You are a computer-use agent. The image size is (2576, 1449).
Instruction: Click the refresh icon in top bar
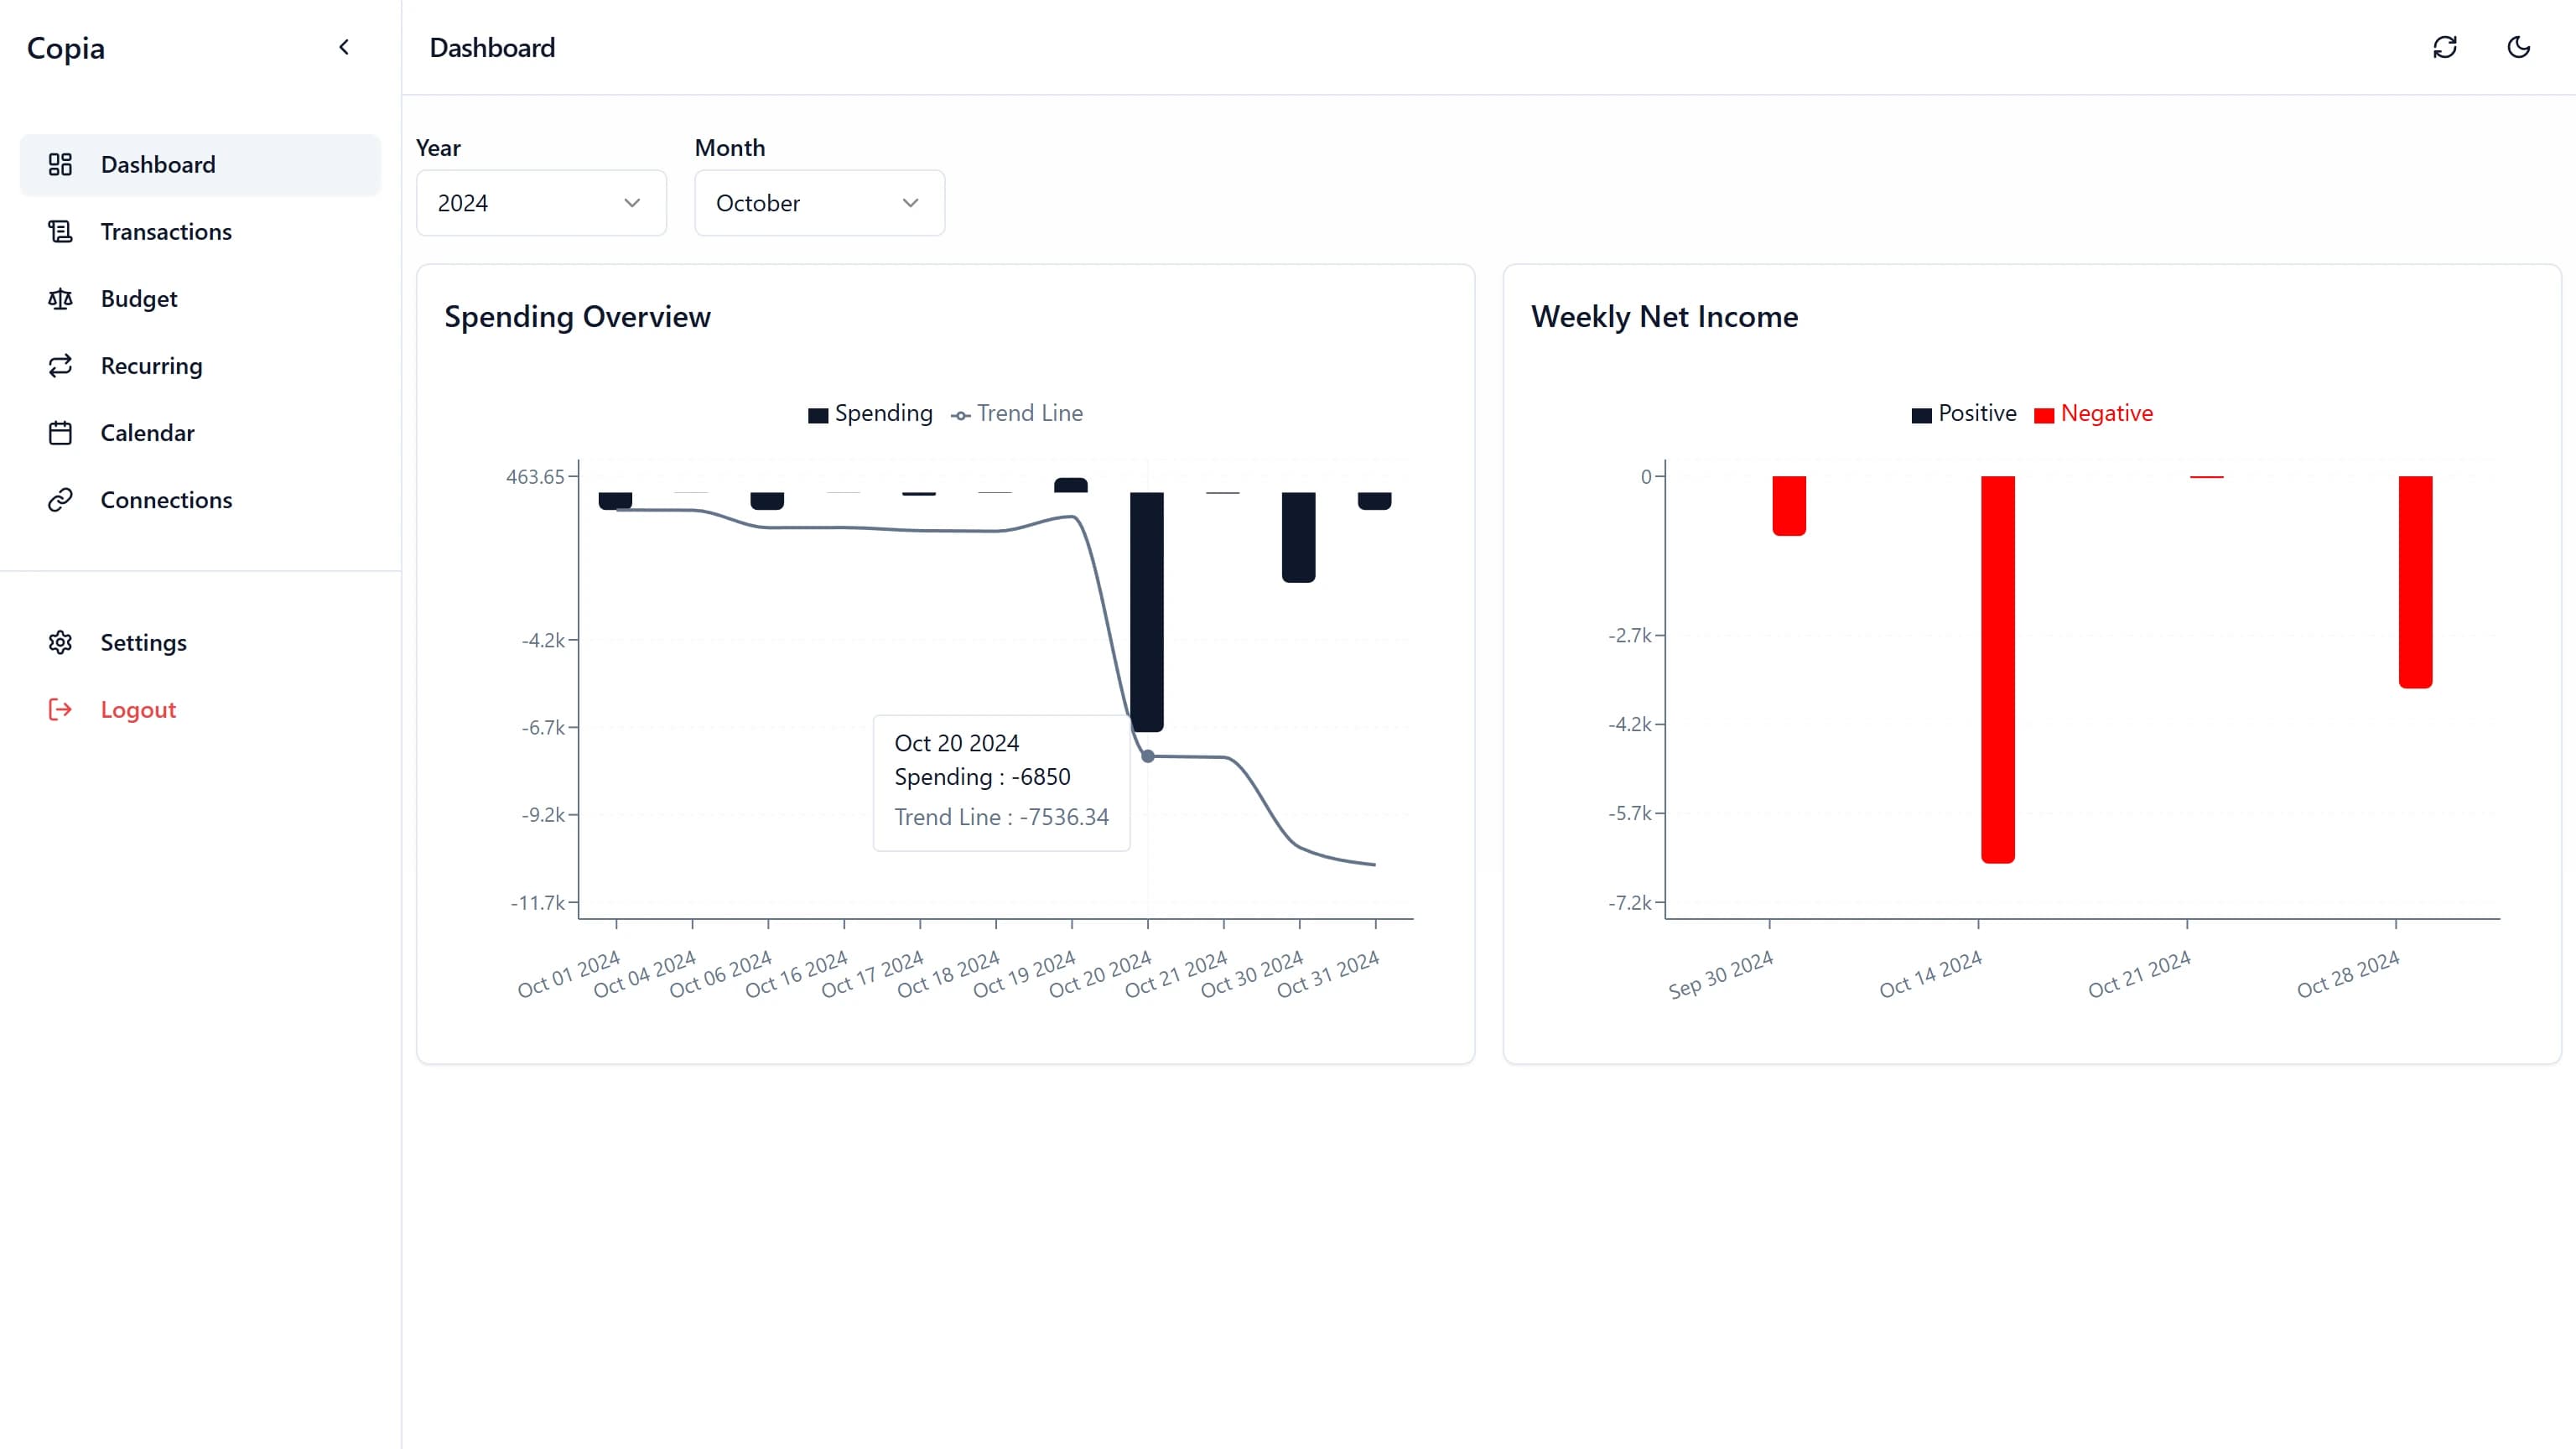click(2444, 47)
